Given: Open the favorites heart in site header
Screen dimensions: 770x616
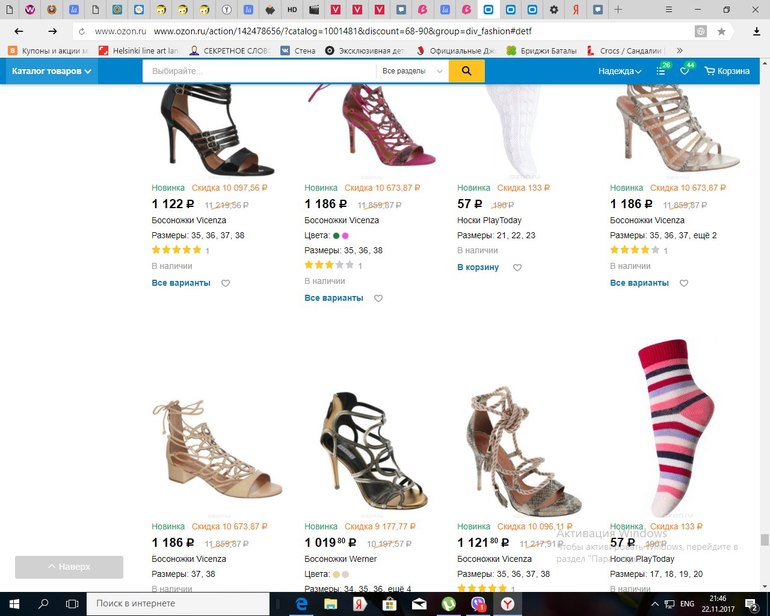Looking at the screenshot, I should coord(685,71).
